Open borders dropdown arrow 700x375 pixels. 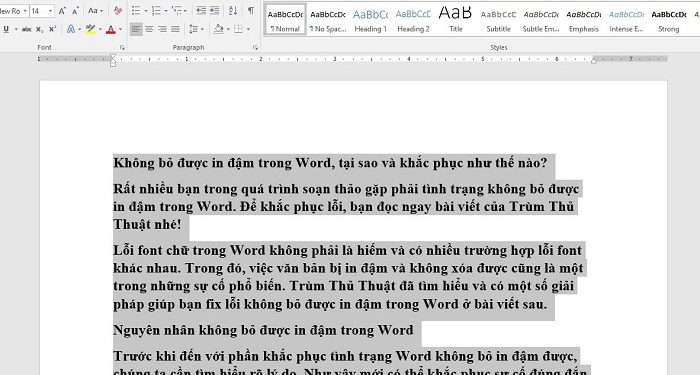click(248, 29)
